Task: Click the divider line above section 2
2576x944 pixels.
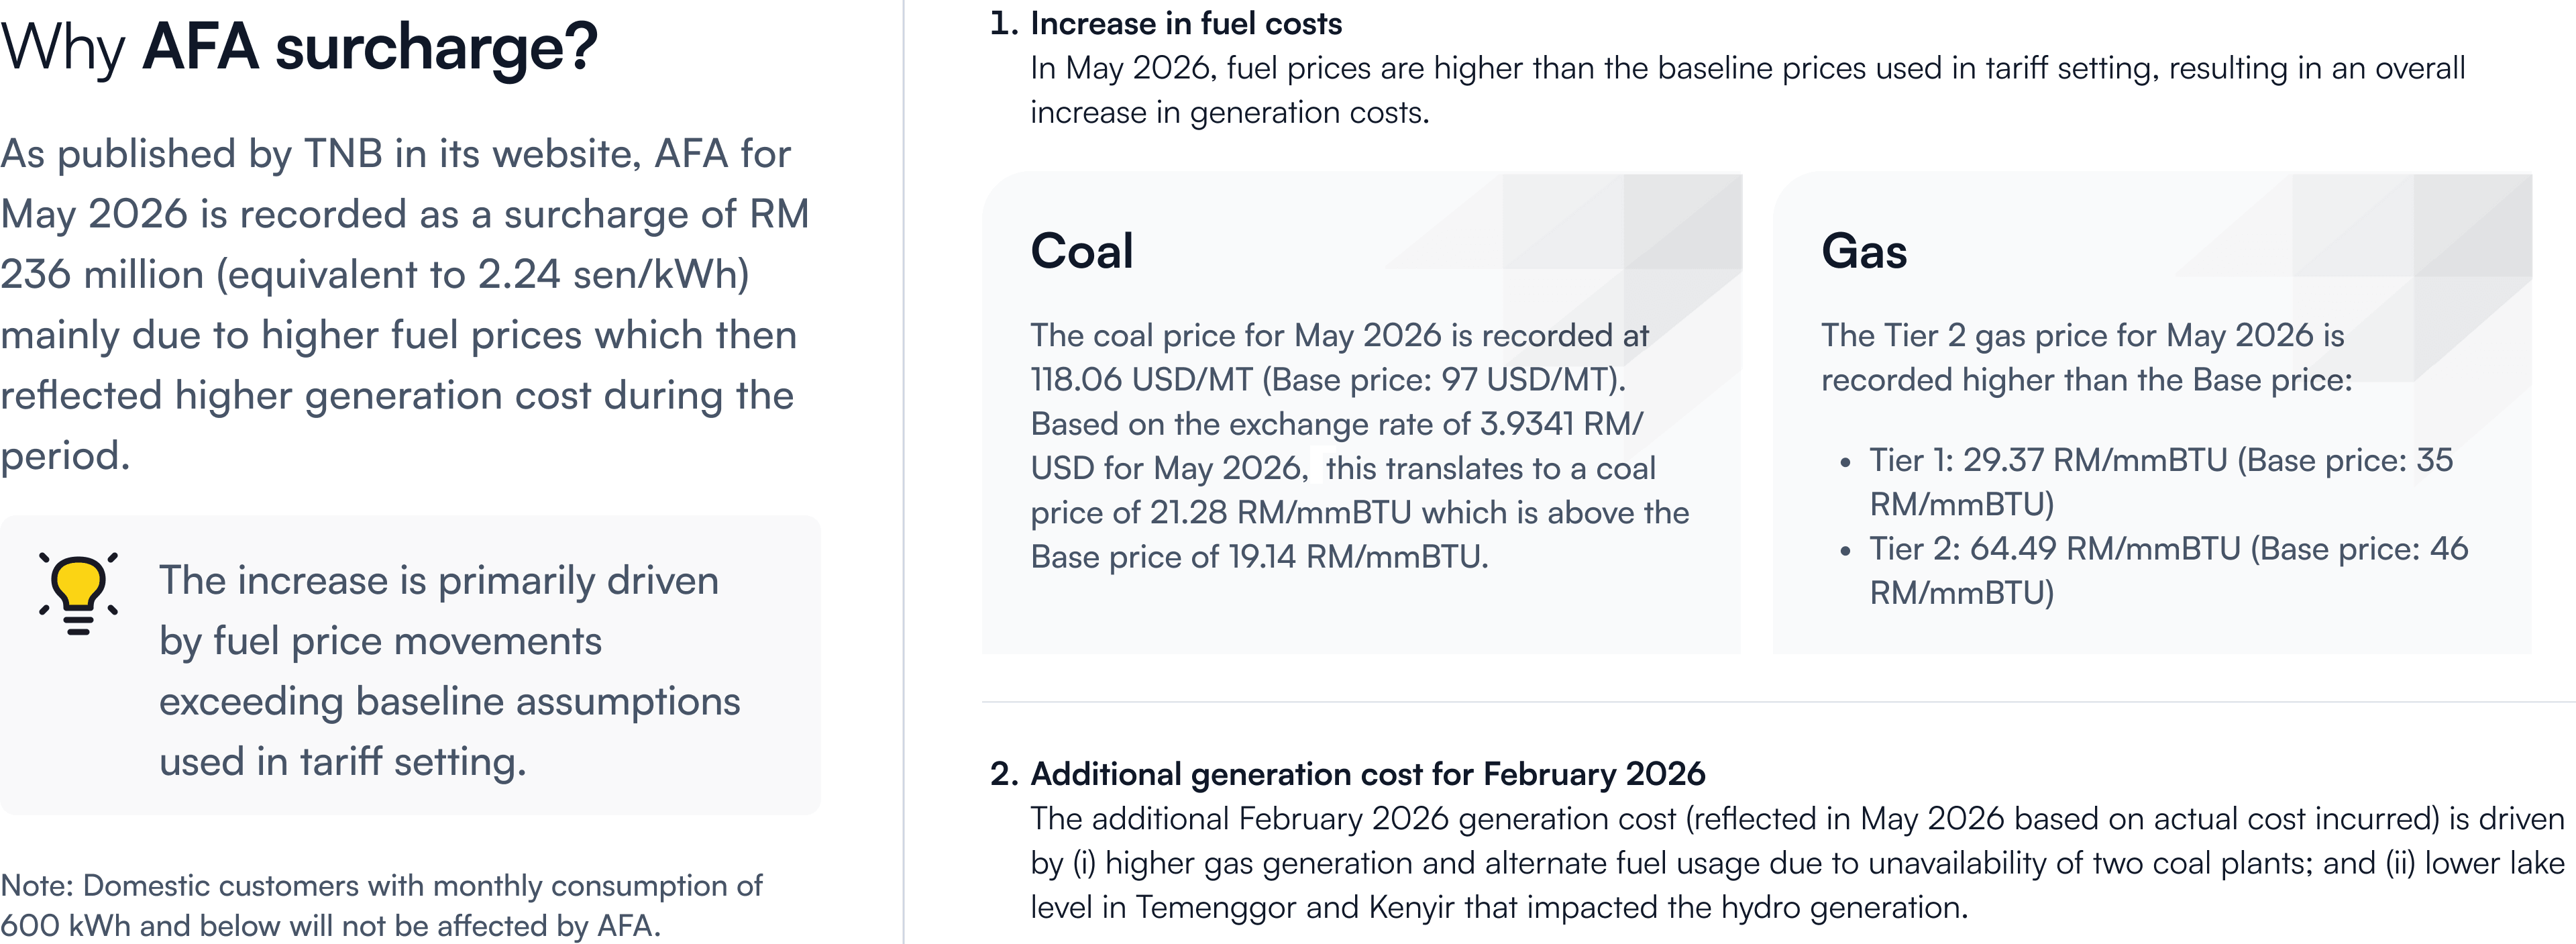Action: (1778, 702)
